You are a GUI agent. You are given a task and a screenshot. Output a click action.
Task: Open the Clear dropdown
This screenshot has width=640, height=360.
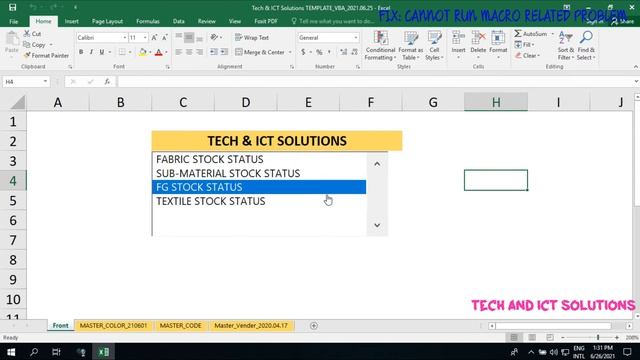click(x=527, y=56)
